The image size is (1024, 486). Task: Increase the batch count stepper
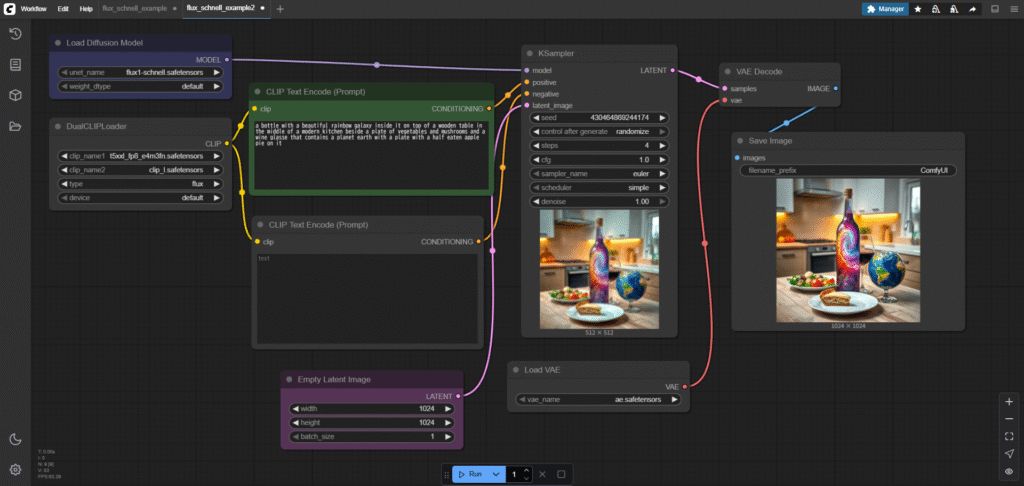[526, 470]
